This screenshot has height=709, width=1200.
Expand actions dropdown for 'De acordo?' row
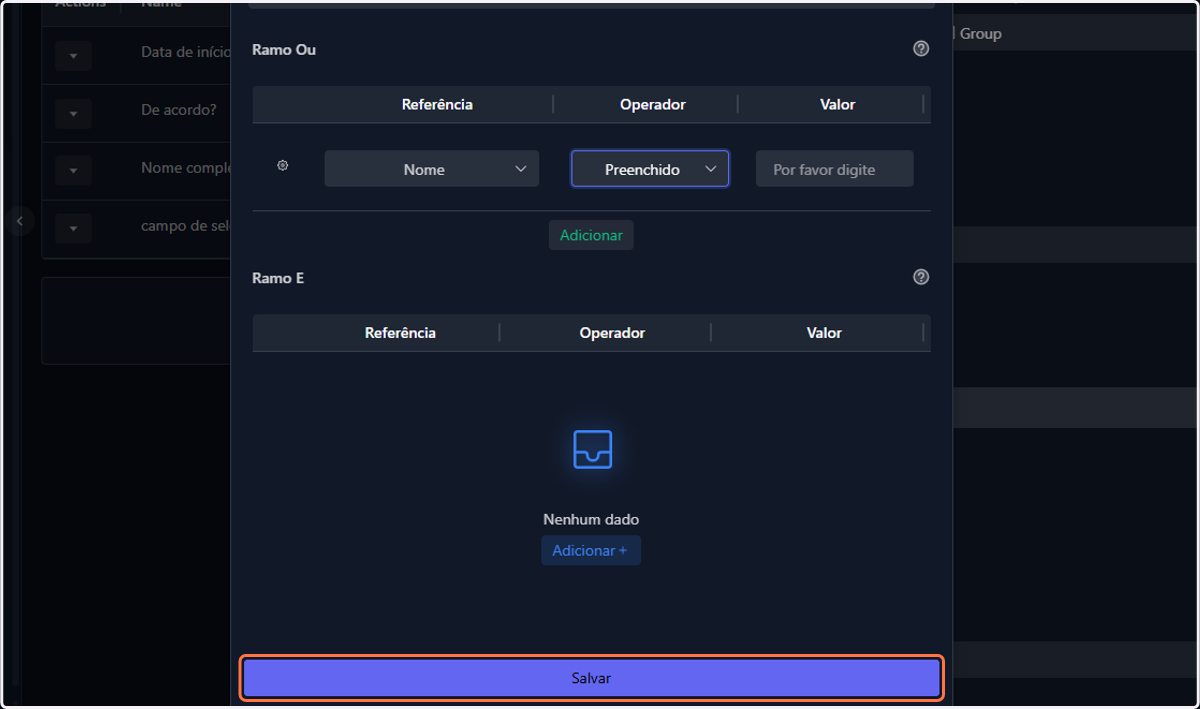74,114
